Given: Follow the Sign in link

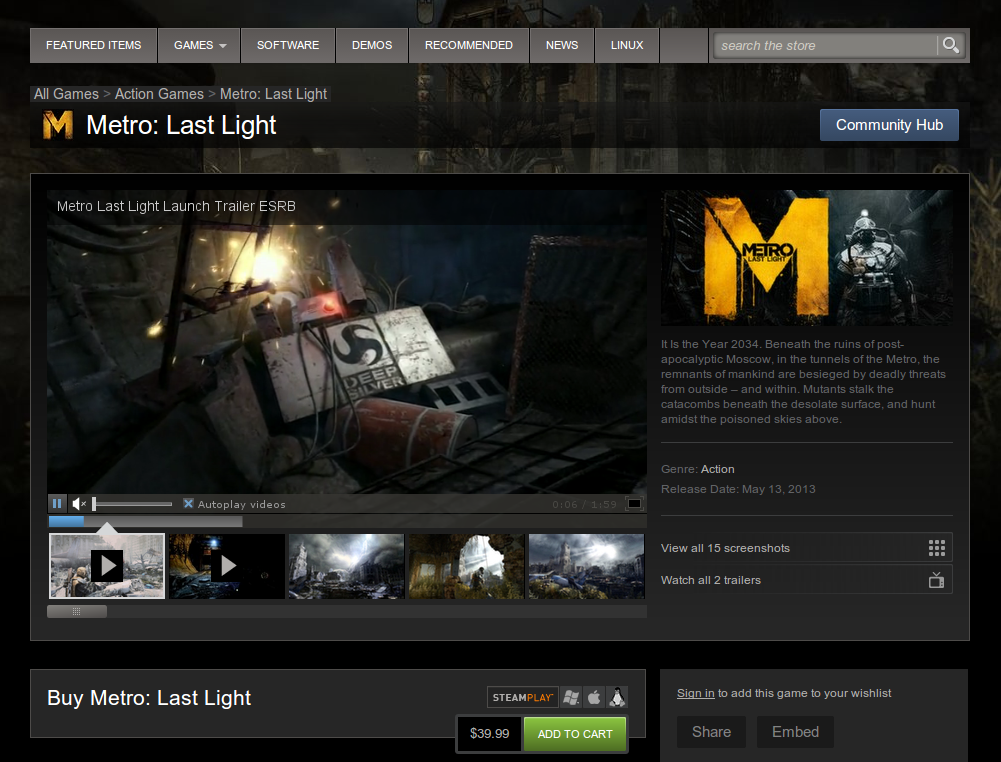Looking at the screenshot, I should 695,693.
